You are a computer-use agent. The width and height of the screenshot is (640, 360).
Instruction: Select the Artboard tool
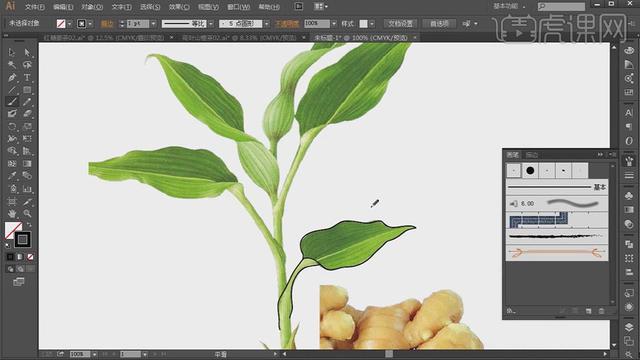(x=12, y=201)
